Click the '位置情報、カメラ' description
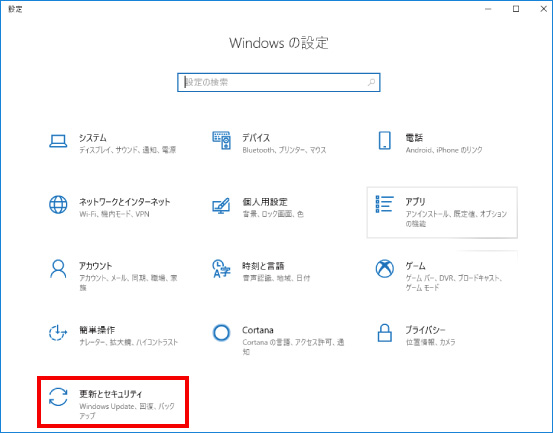553x433 pixels. point(431,342)
